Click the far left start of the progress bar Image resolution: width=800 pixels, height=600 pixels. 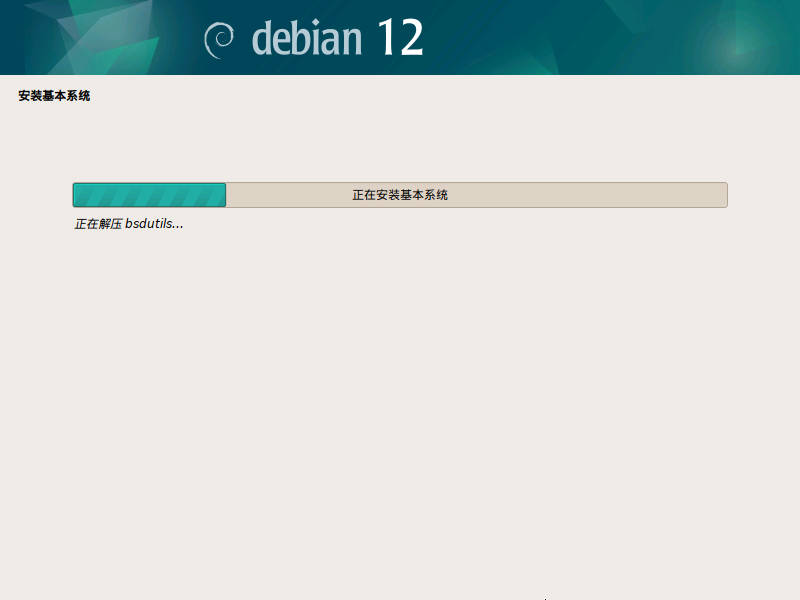click(x=77, y=195)
